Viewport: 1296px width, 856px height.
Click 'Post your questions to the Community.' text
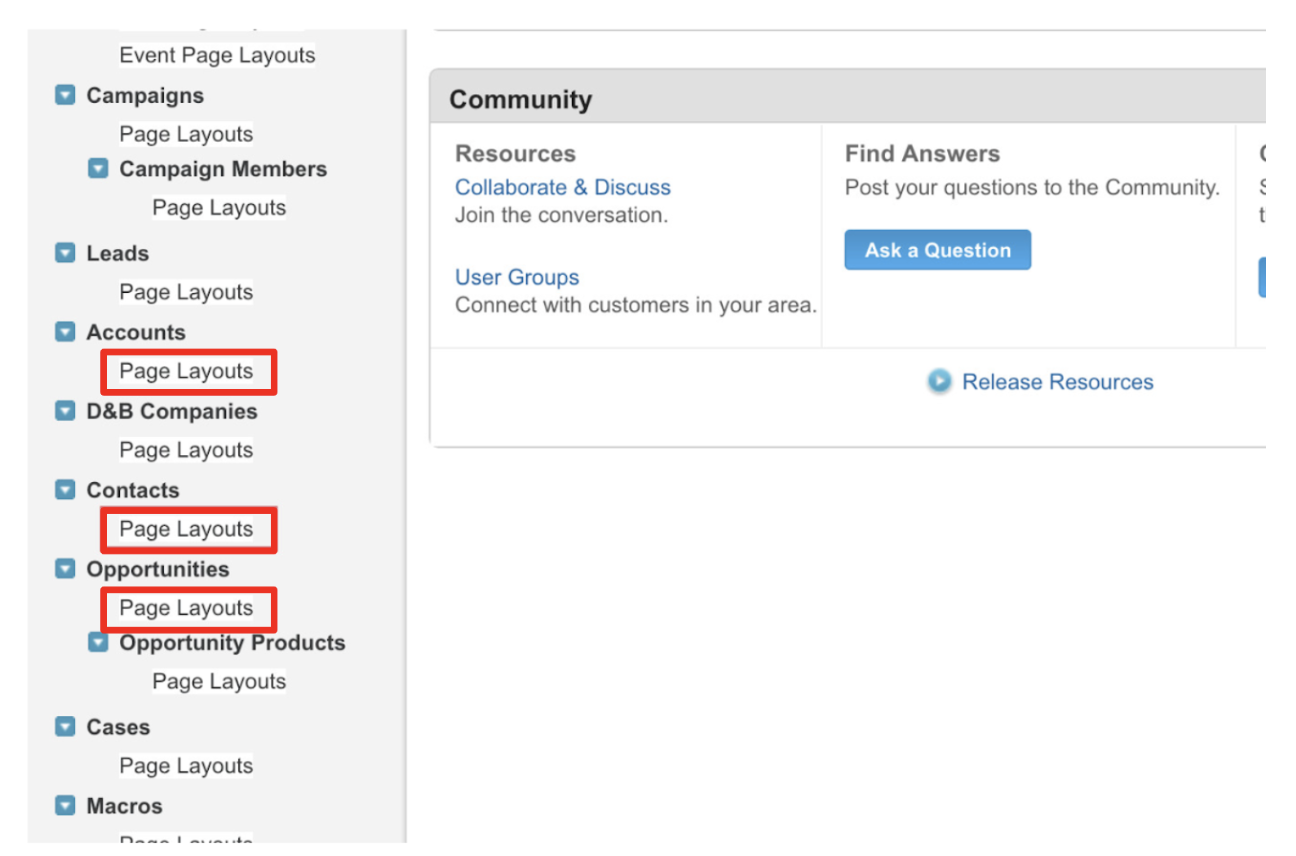pos(1032,187)
